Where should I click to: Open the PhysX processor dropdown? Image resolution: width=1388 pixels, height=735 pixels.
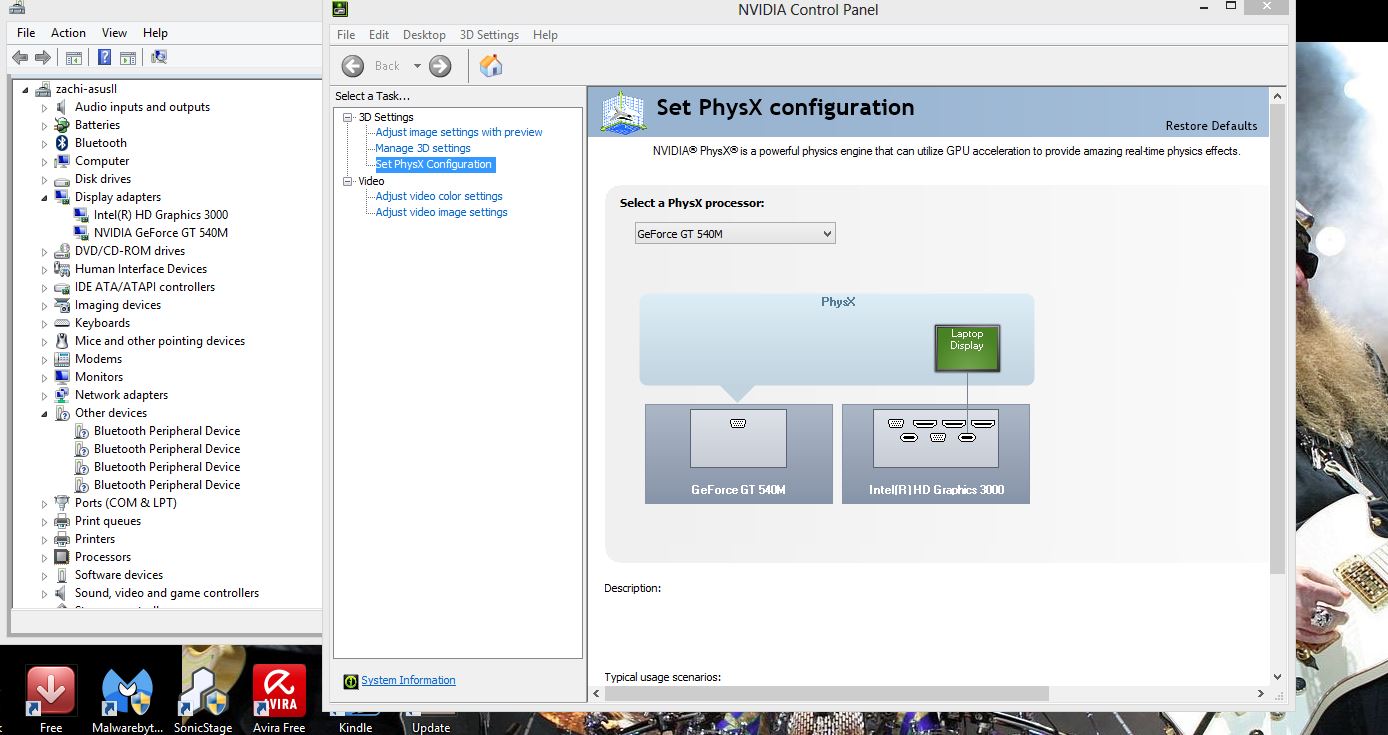point(735,234)
